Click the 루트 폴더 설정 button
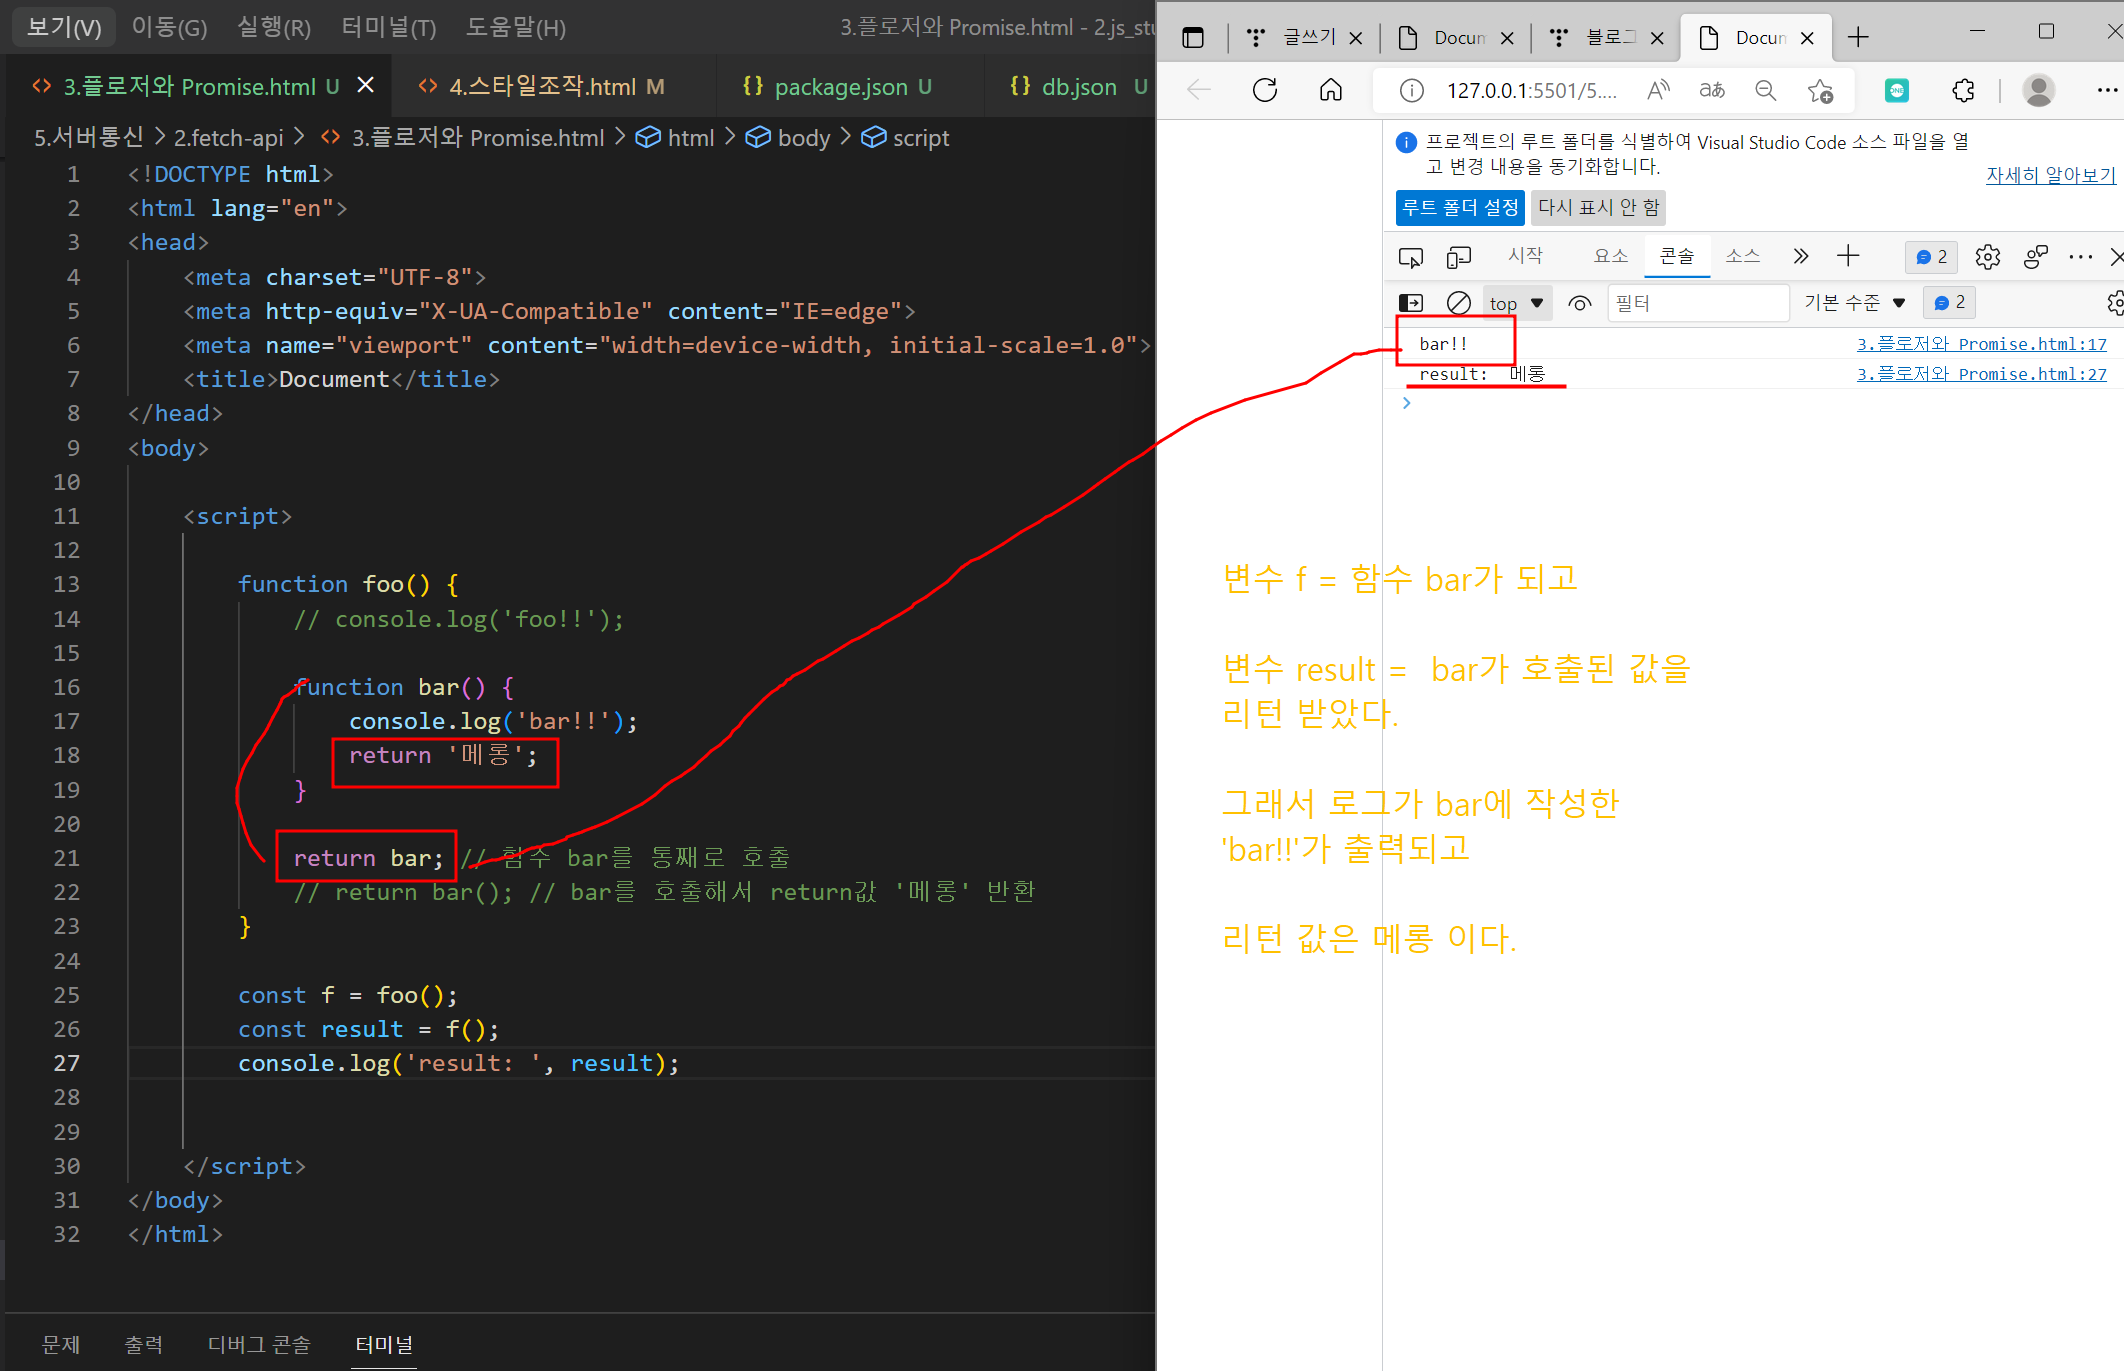 1459,207
